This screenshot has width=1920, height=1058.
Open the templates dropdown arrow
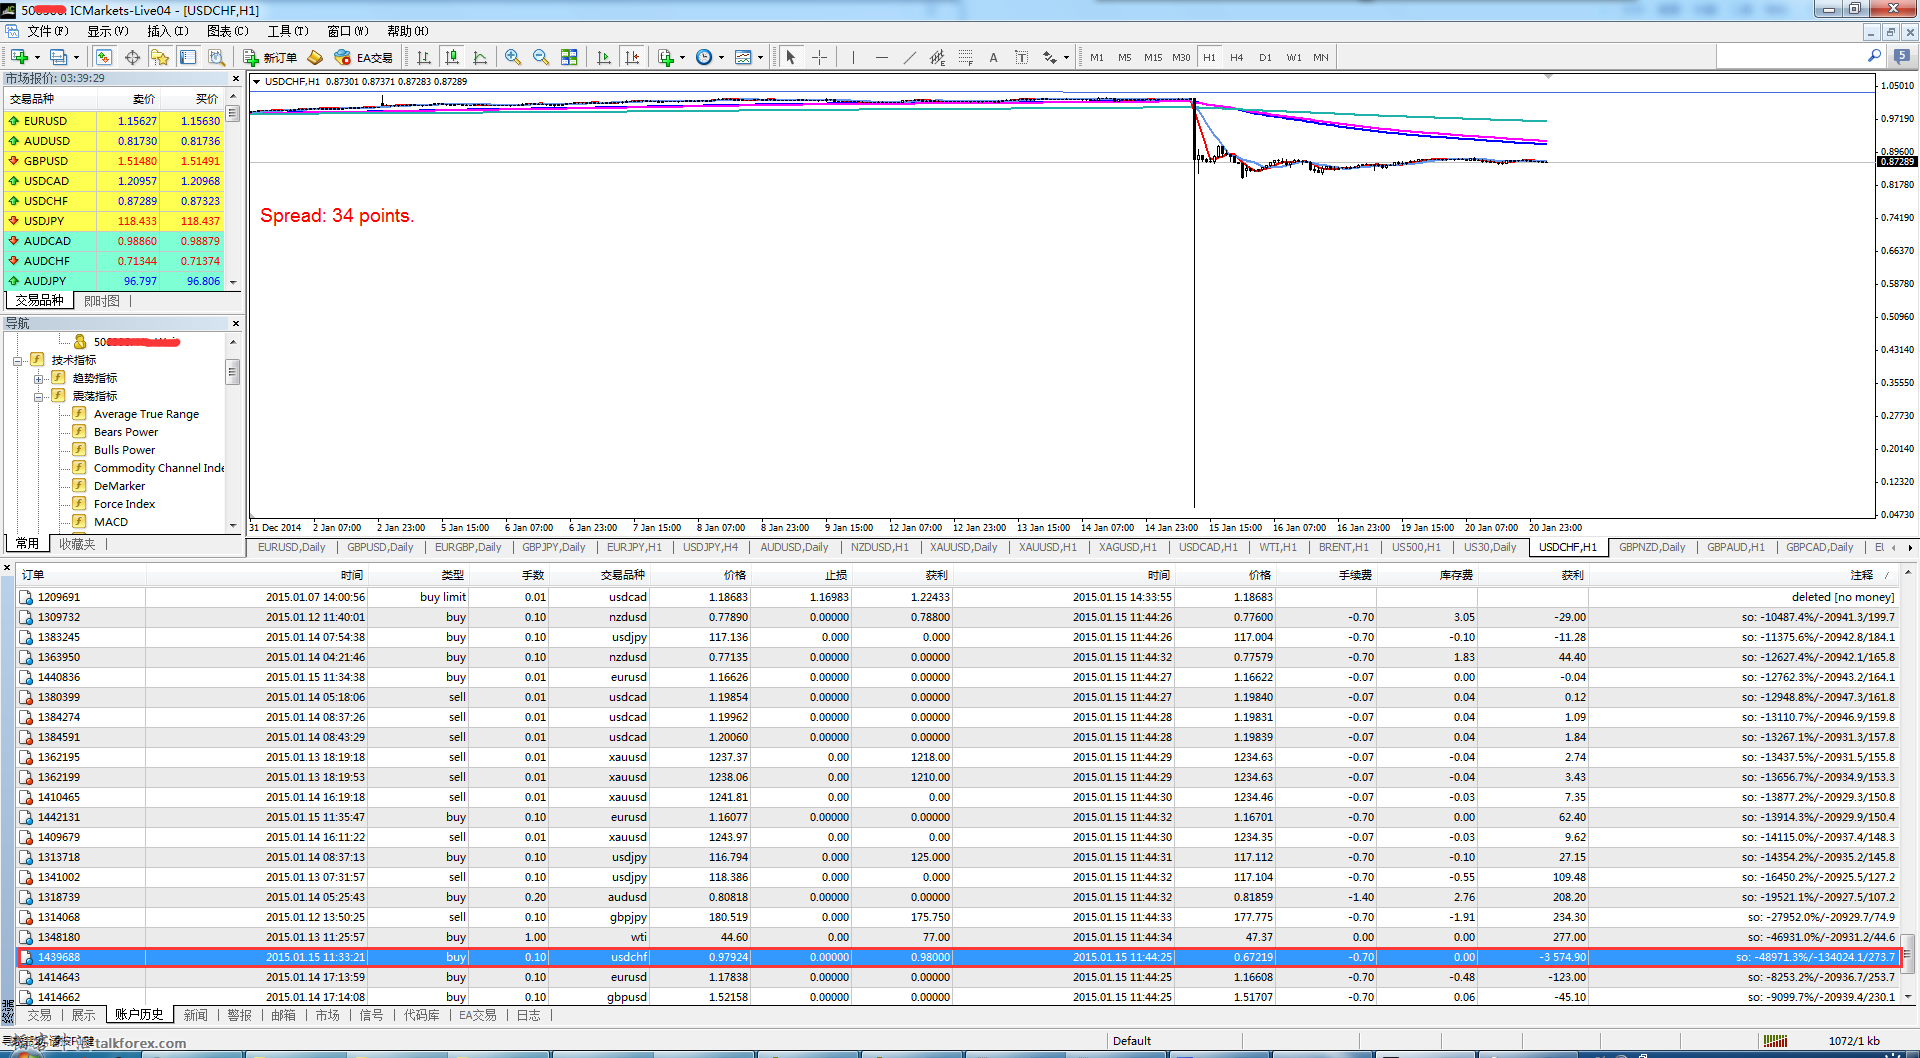(x=760, y=57)
